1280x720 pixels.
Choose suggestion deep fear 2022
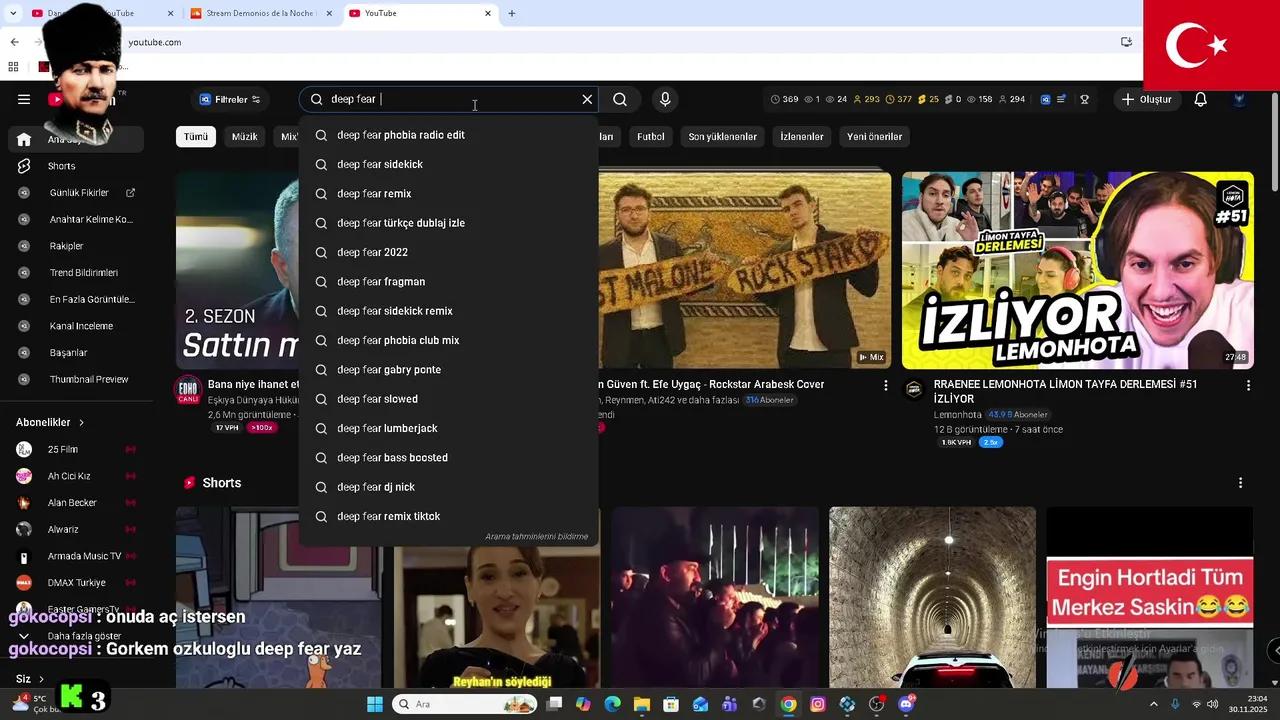pos(448,252)
